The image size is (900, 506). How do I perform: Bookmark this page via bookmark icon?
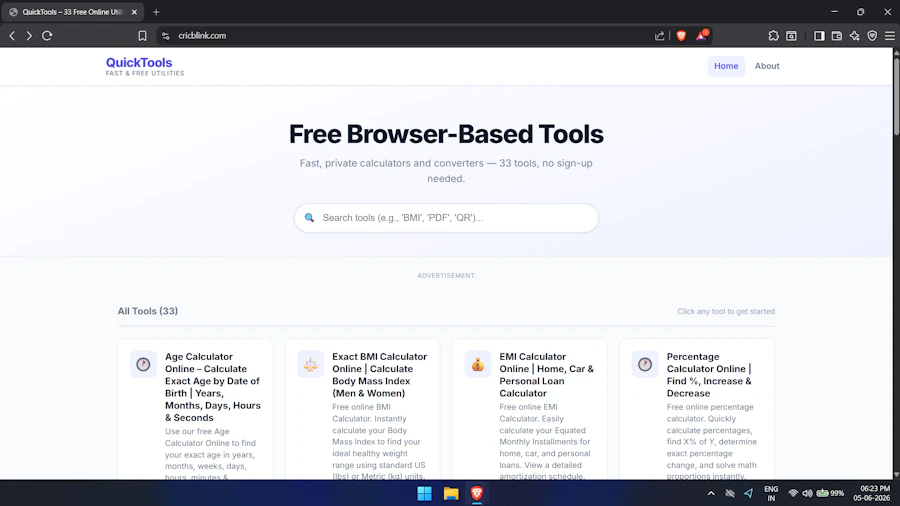coord(142,36)
